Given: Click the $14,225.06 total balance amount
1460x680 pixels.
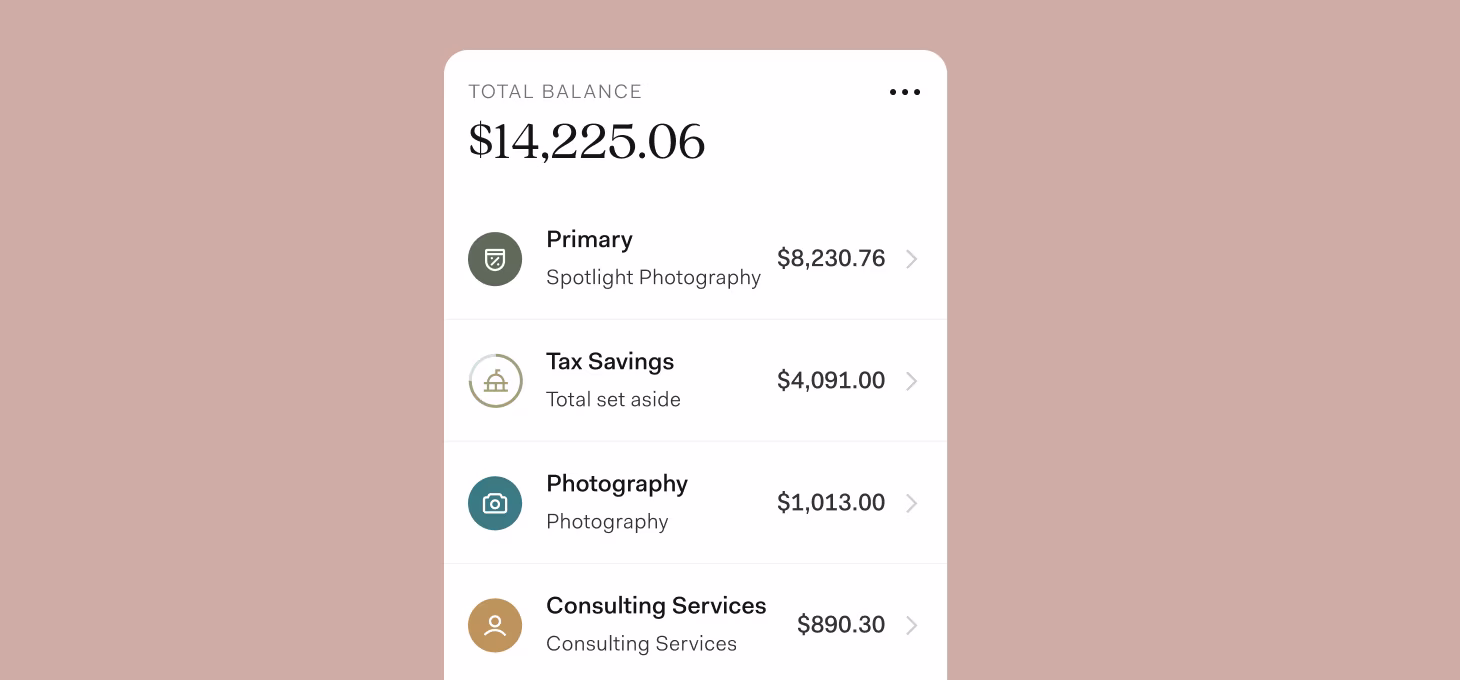Looking at the screenshot, I should [587, 141].
